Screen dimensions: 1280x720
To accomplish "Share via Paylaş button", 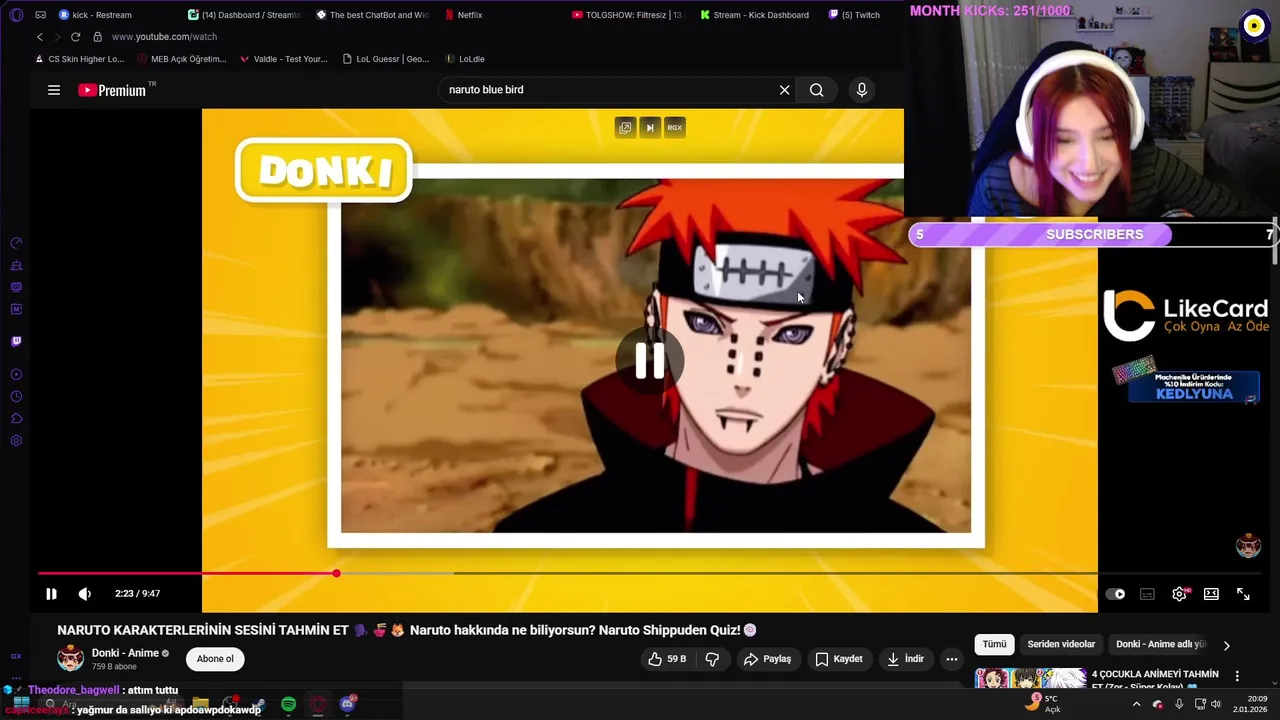I will (768, 659).
